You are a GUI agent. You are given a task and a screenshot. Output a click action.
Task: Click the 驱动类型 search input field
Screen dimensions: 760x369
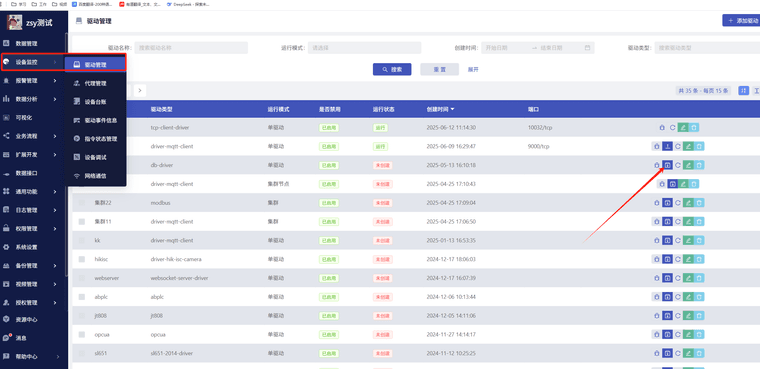[x=707, y=48]
